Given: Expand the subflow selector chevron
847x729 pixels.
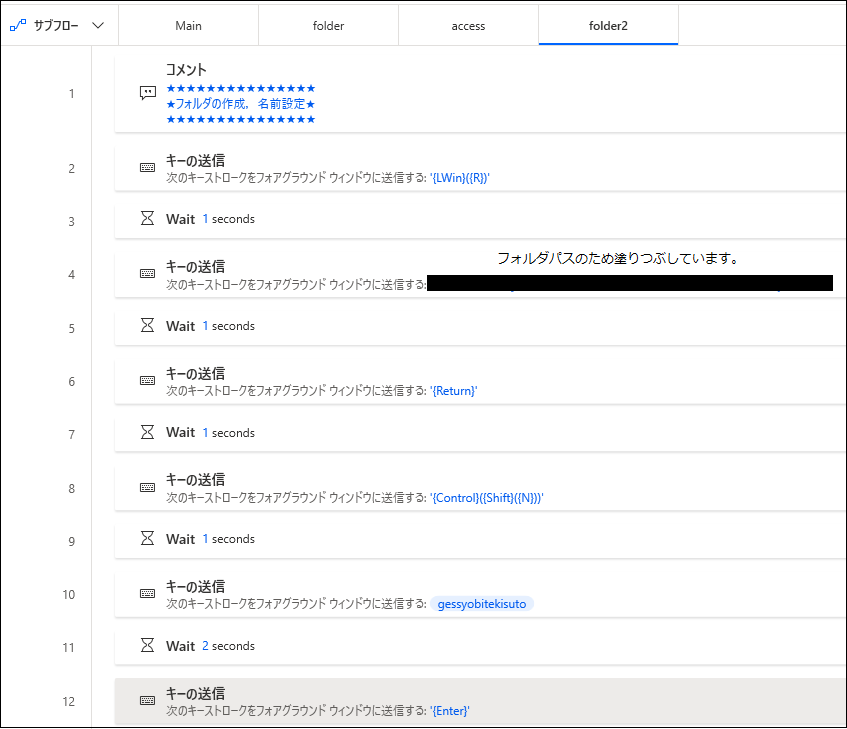Looking at the screenshot, I should coord(98,24).
